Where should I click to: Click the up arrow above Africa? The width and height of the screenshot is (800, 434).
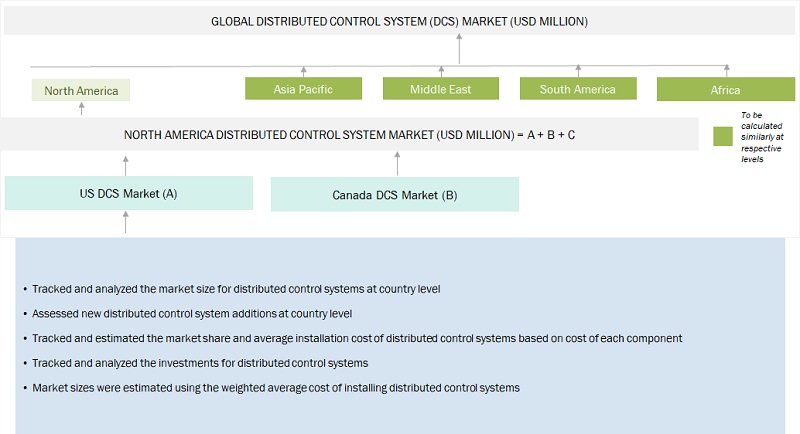pyautogui.click(x=725, y=72)
